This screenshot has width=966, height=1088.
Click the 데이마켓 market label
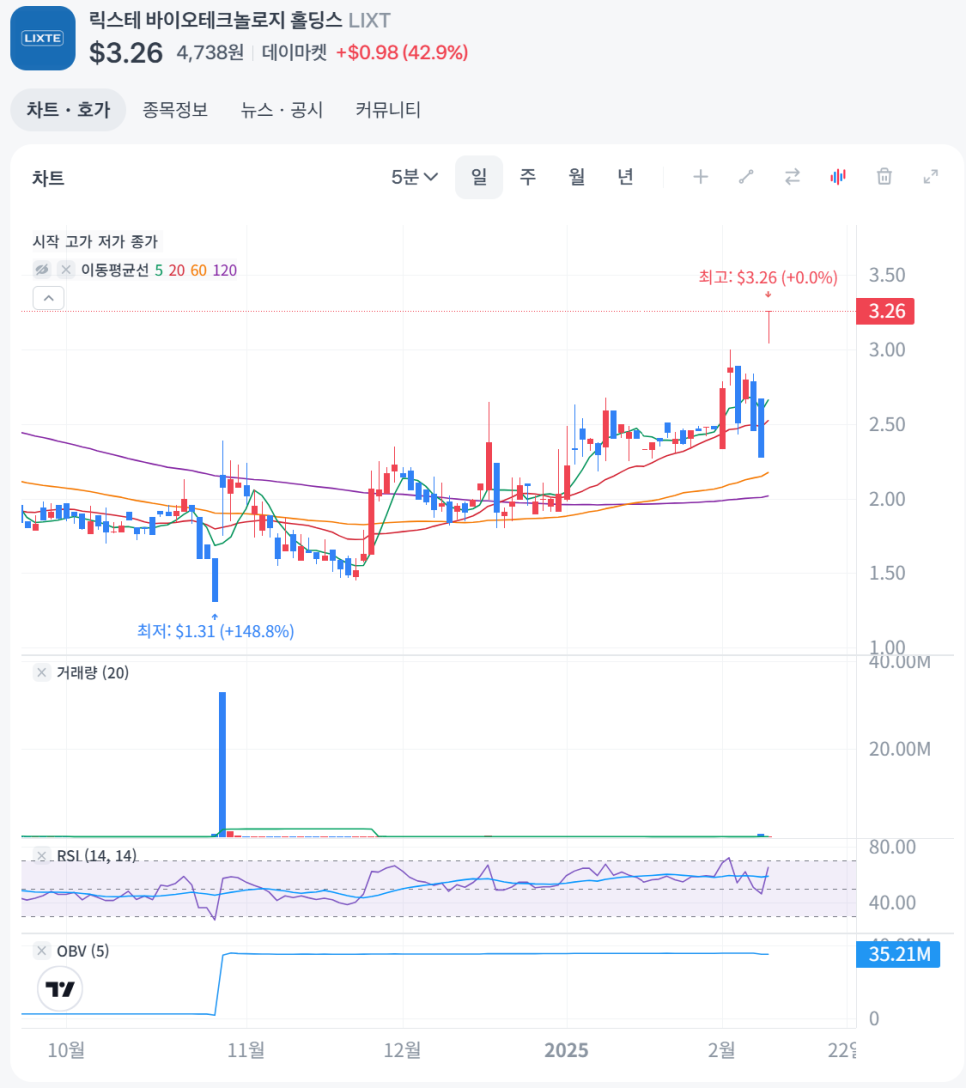tap(294, 52)
